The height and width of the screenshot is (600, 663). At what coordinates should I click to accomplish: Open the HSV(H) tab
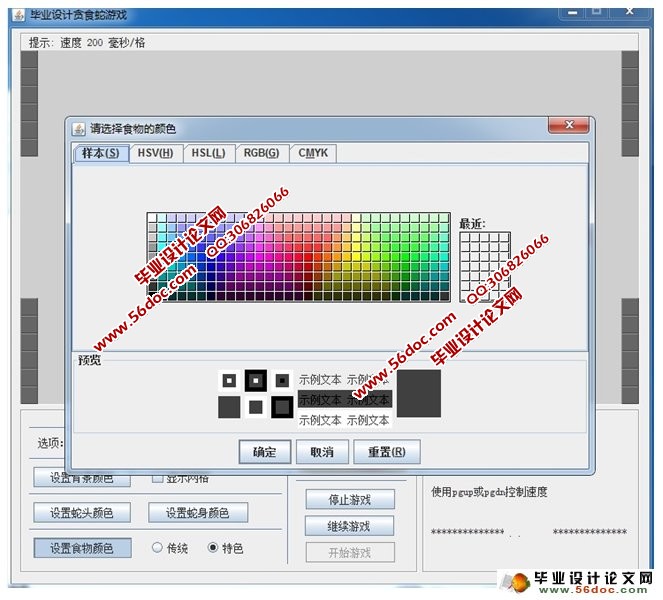click(155, 153)
